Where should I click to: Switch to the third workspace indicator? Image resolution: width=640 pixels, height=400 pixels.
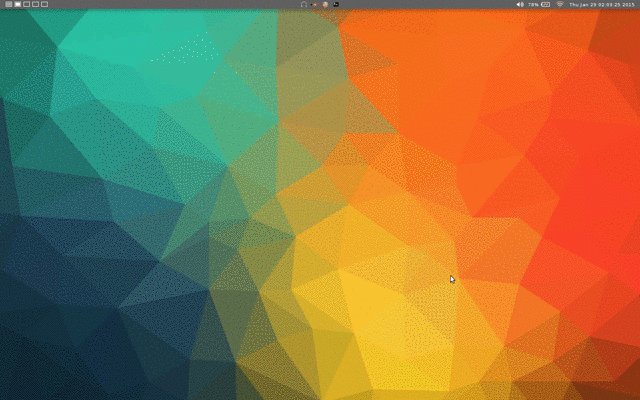pos(27,4)
